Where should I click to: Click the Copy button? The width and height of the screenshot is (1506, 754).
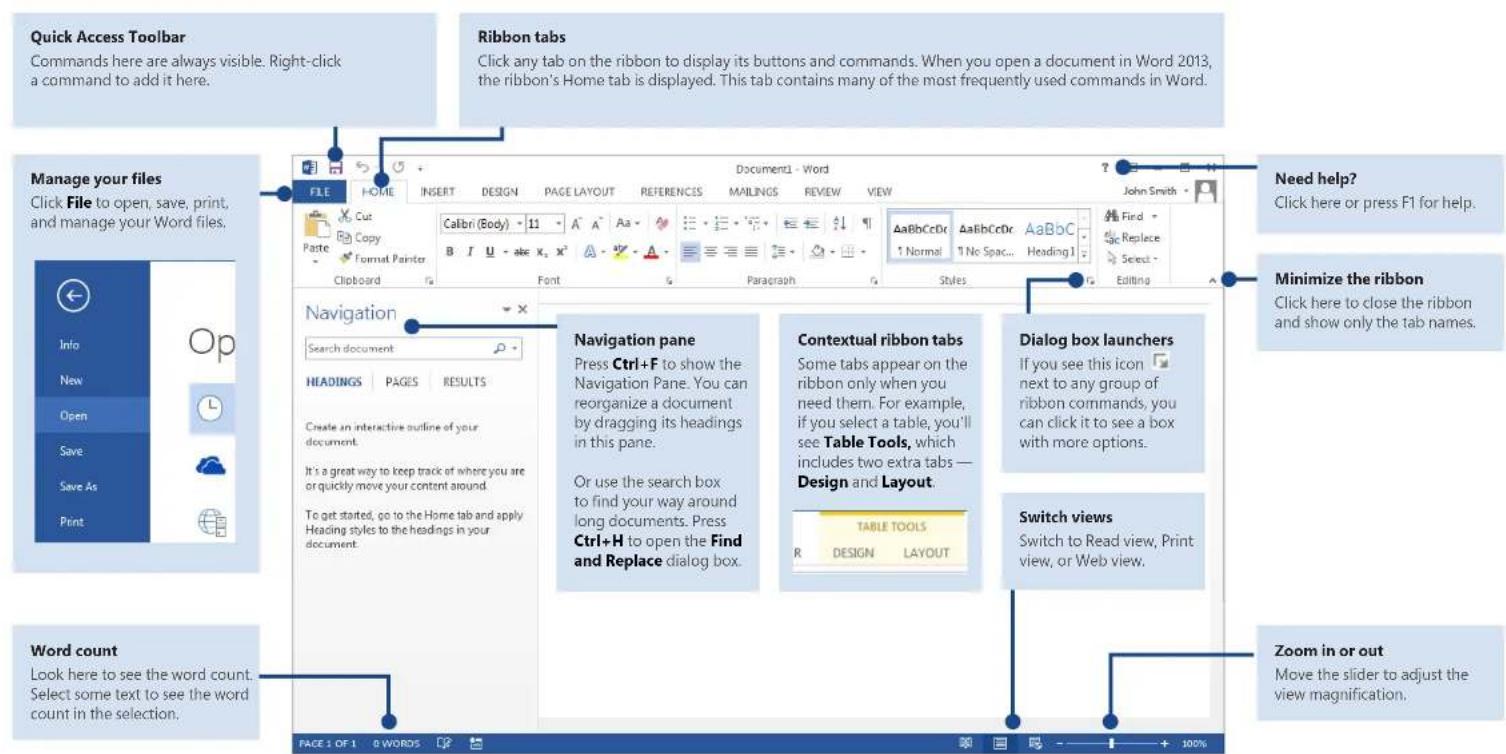[358, 238]
